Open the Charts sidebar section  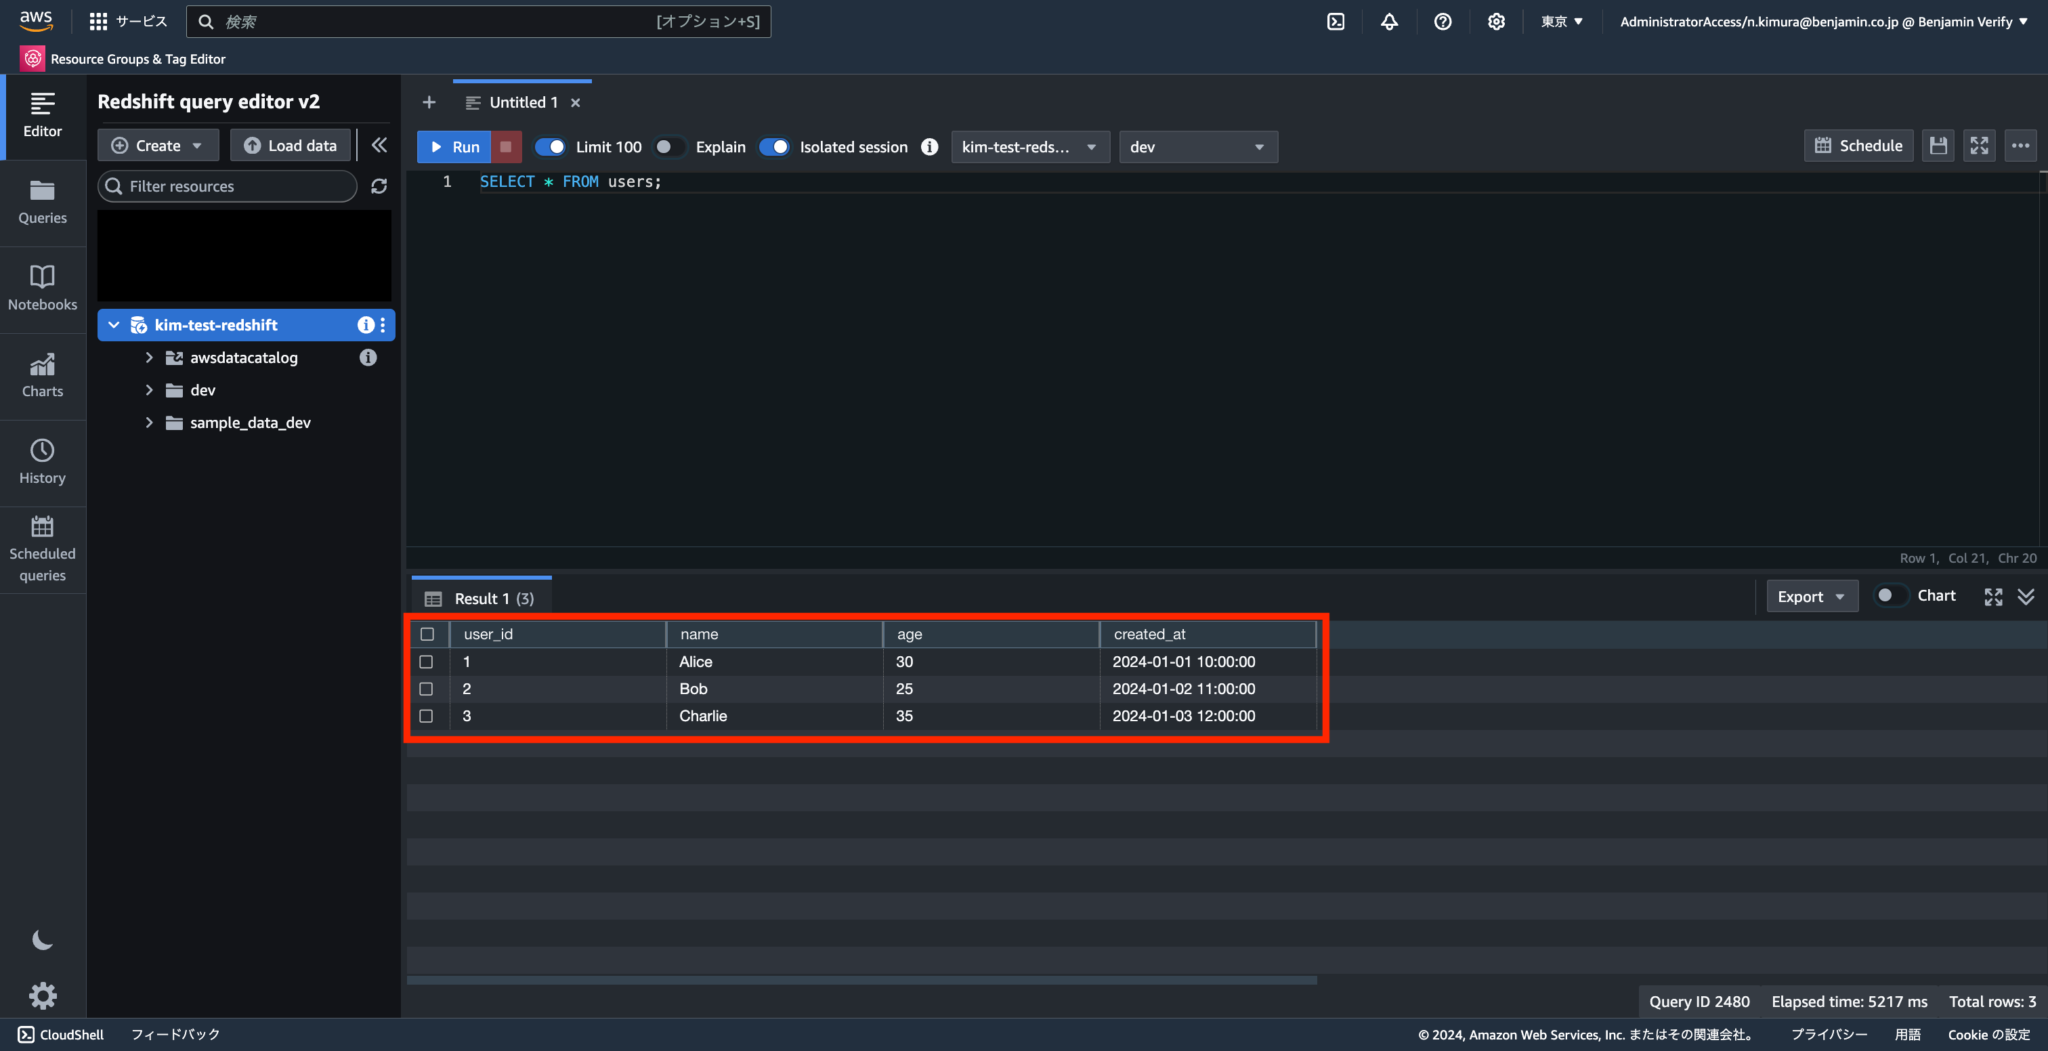(42, 375)
